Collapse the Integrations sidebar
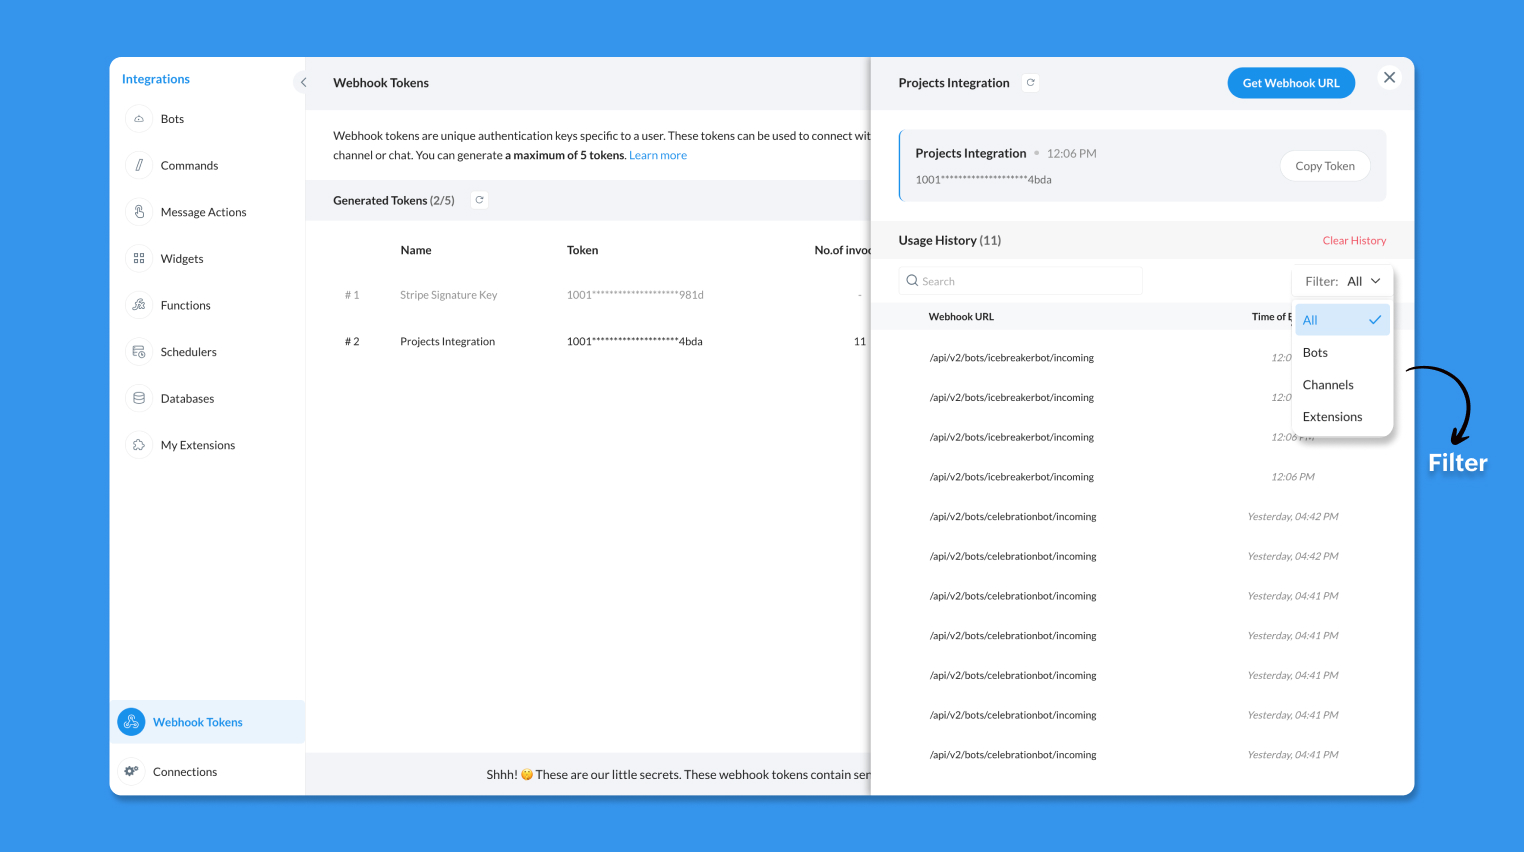This screenshot has height=852, width=1524. pos(303,83)
